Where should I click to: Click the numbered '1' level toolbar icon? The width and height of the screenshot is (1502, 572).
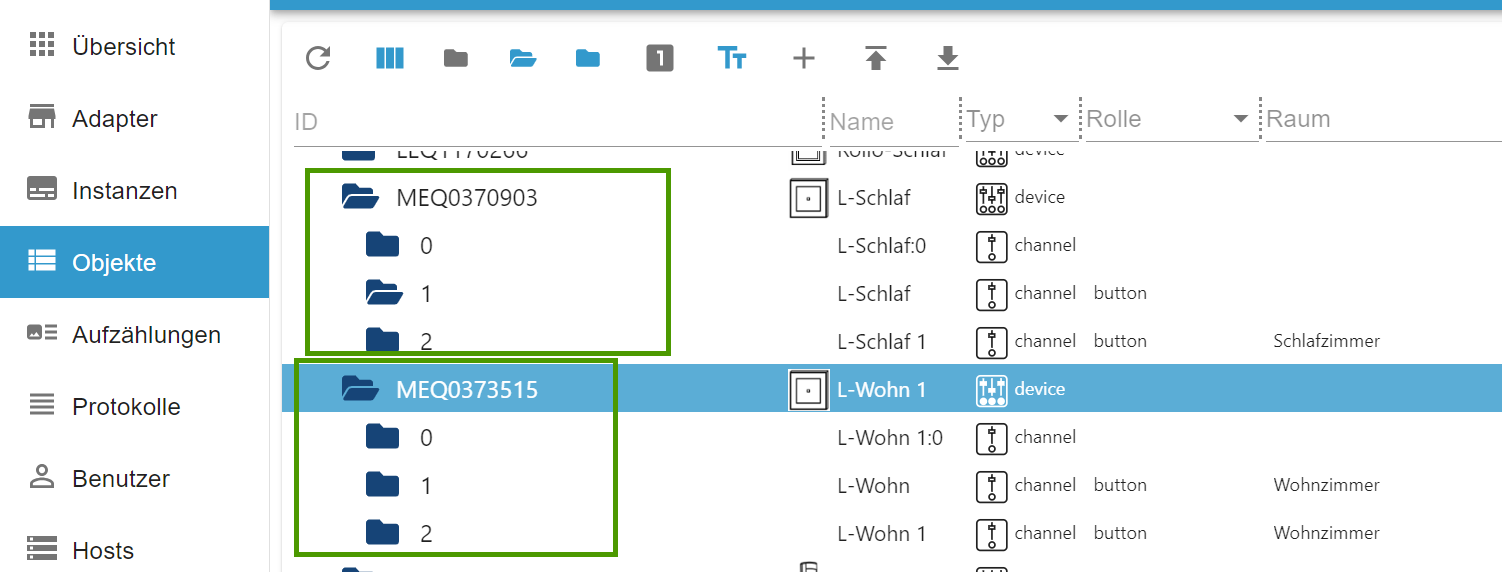coord(660,58)
